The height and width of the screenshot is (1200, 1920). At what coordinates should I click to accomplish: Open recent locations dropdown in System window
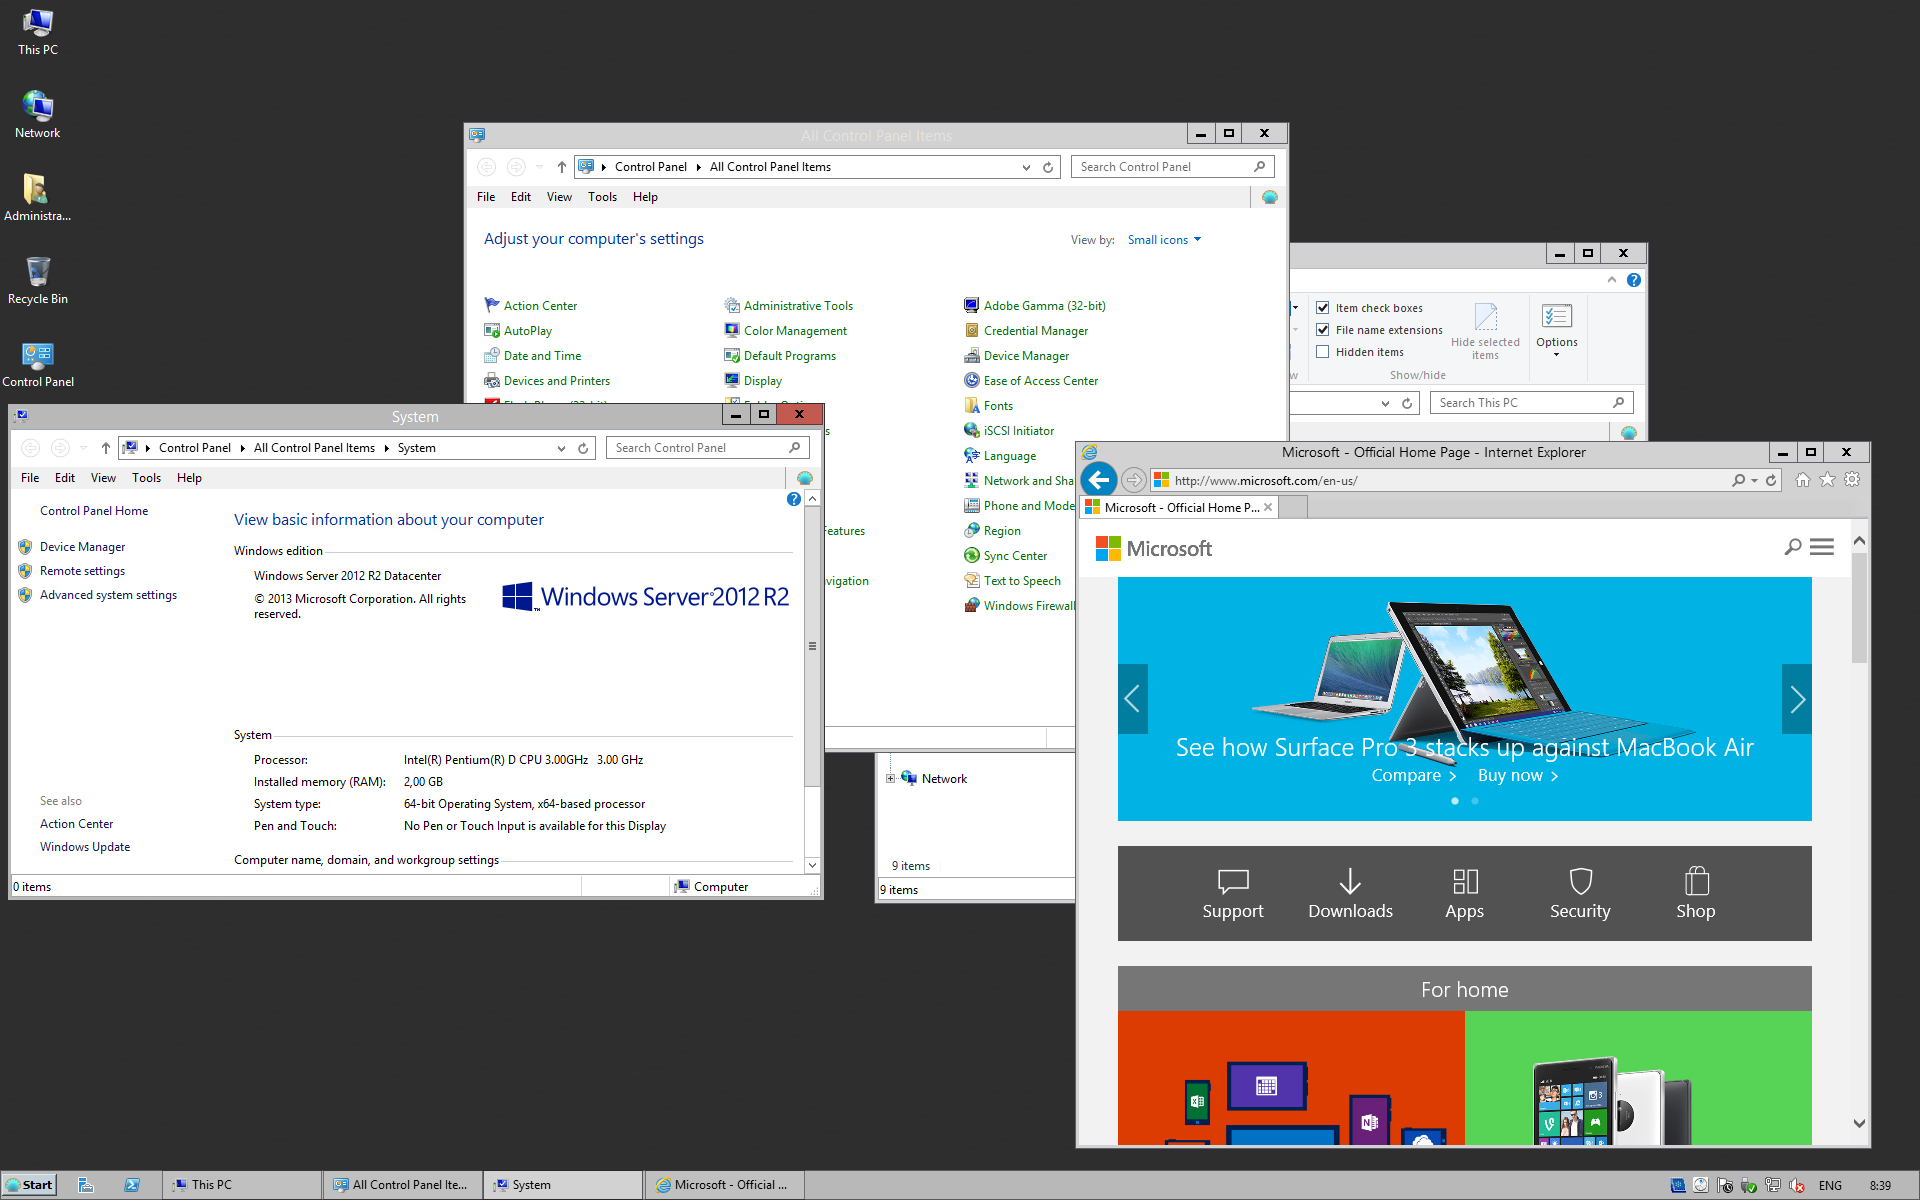click(83, 448)
